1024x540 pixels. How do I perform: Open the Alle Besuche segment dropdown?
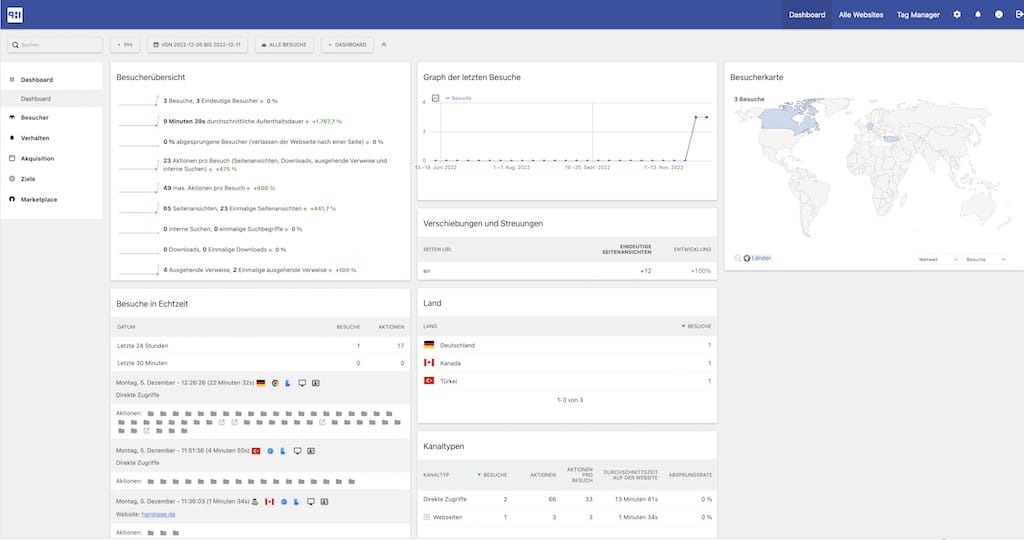[x=285, y=45]
